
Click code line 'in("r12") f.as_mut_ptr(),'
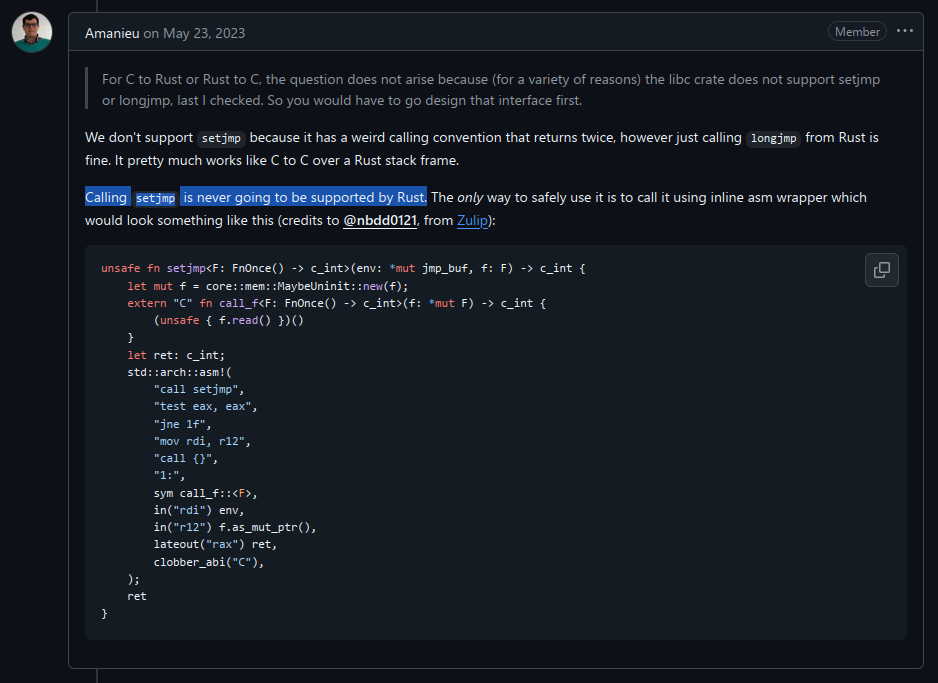[x=234, y=528]
